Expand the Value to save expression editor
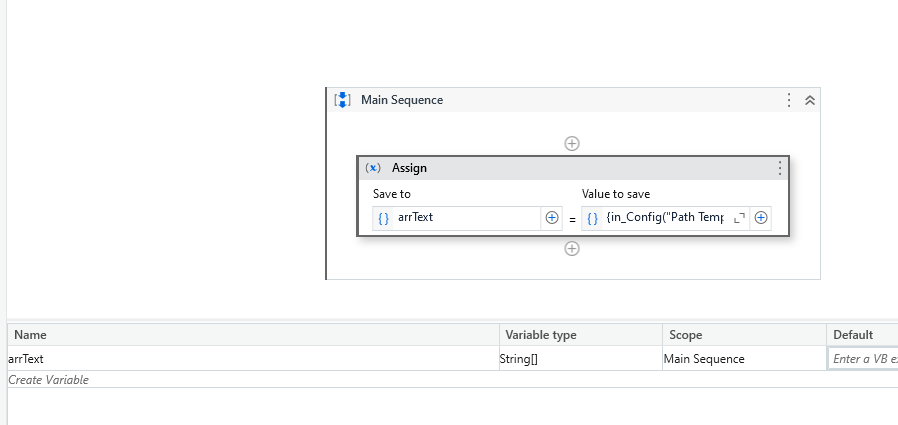The image size is (898, 425). (739, 218)
